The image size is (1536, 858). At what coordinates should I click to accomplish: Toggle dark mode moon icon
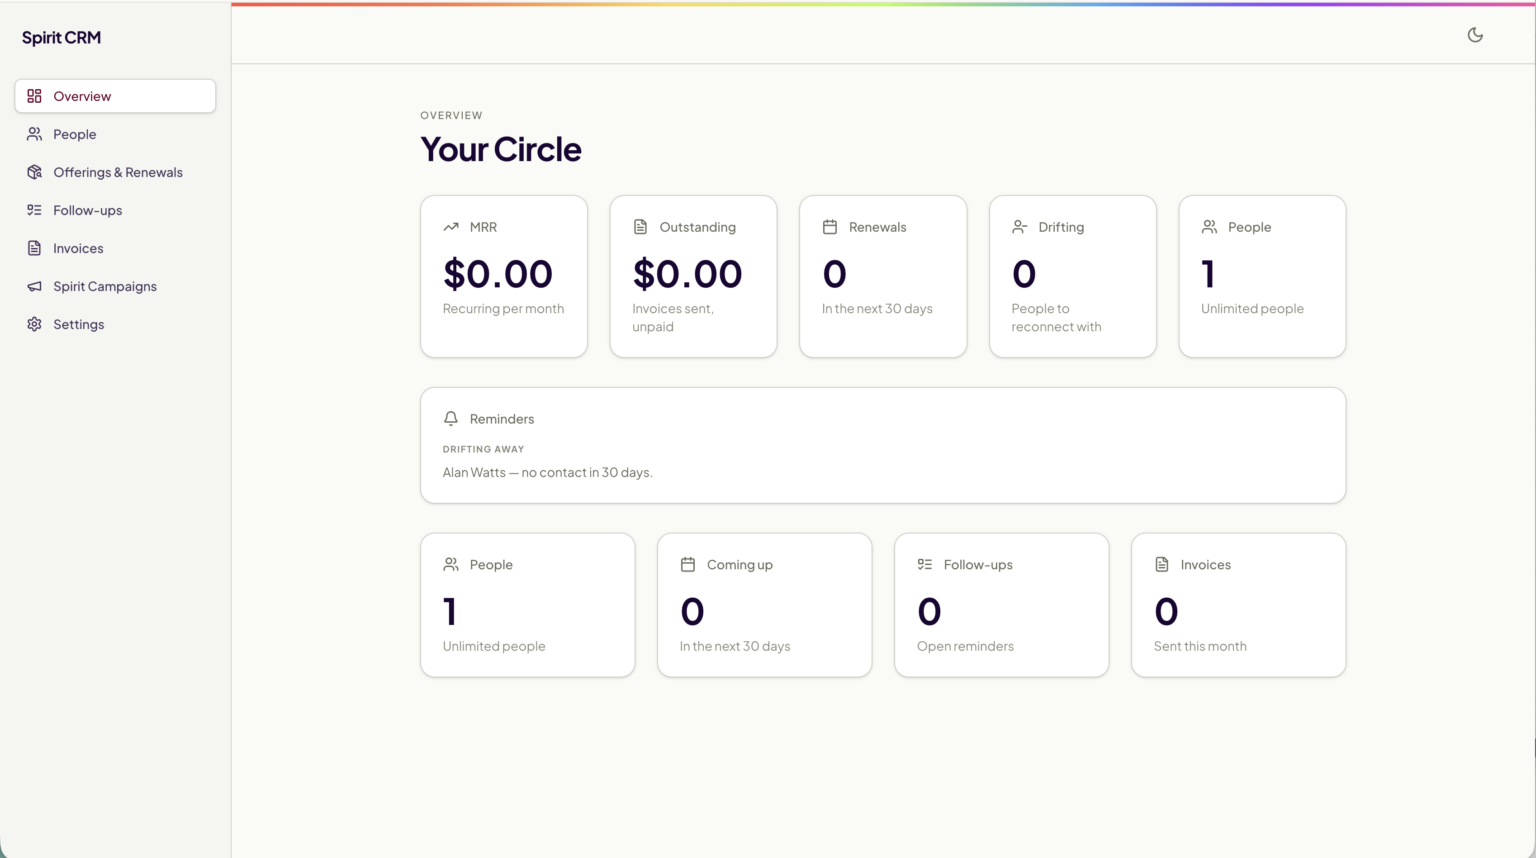1475,35
